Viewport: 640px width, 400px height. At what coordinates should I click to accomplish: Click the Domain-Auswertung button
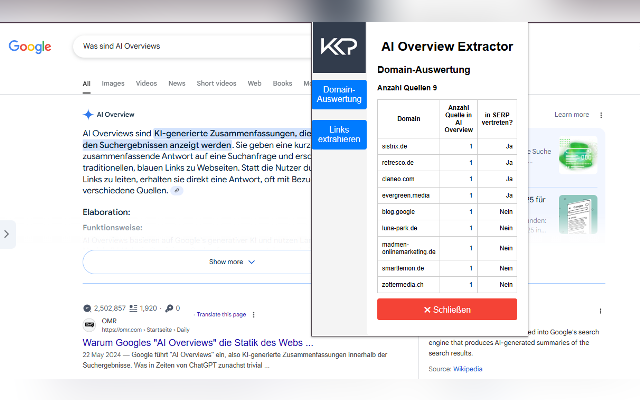(x=339, y=94)
